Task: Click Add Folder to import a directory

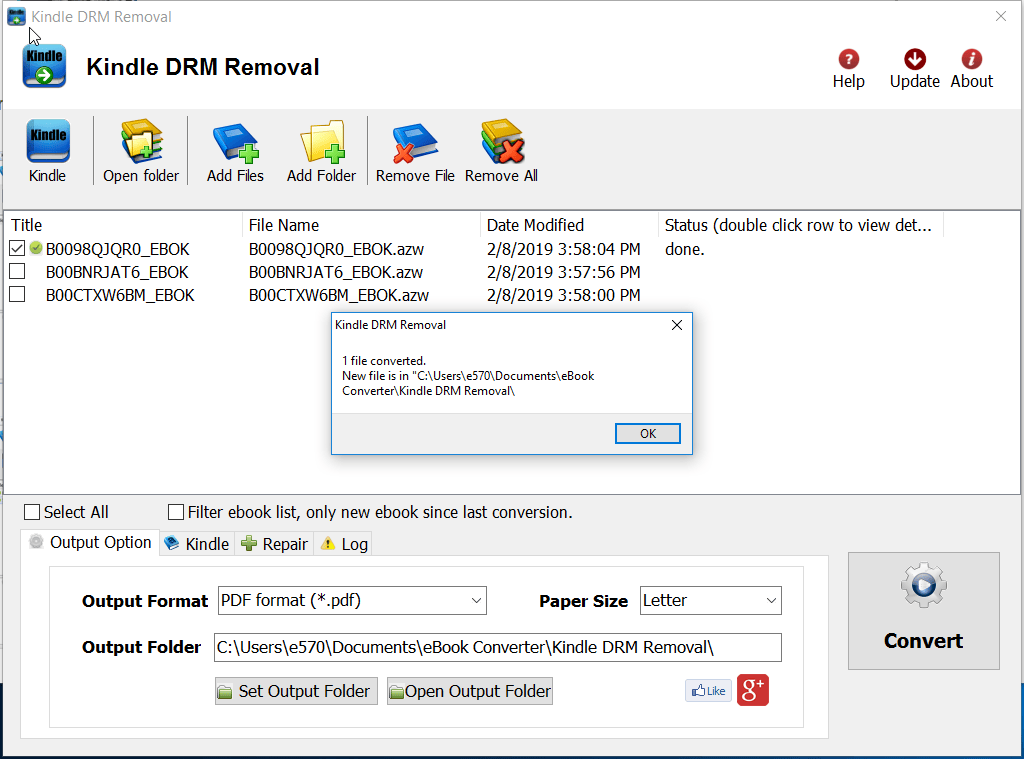Action: tap(321, 148)
